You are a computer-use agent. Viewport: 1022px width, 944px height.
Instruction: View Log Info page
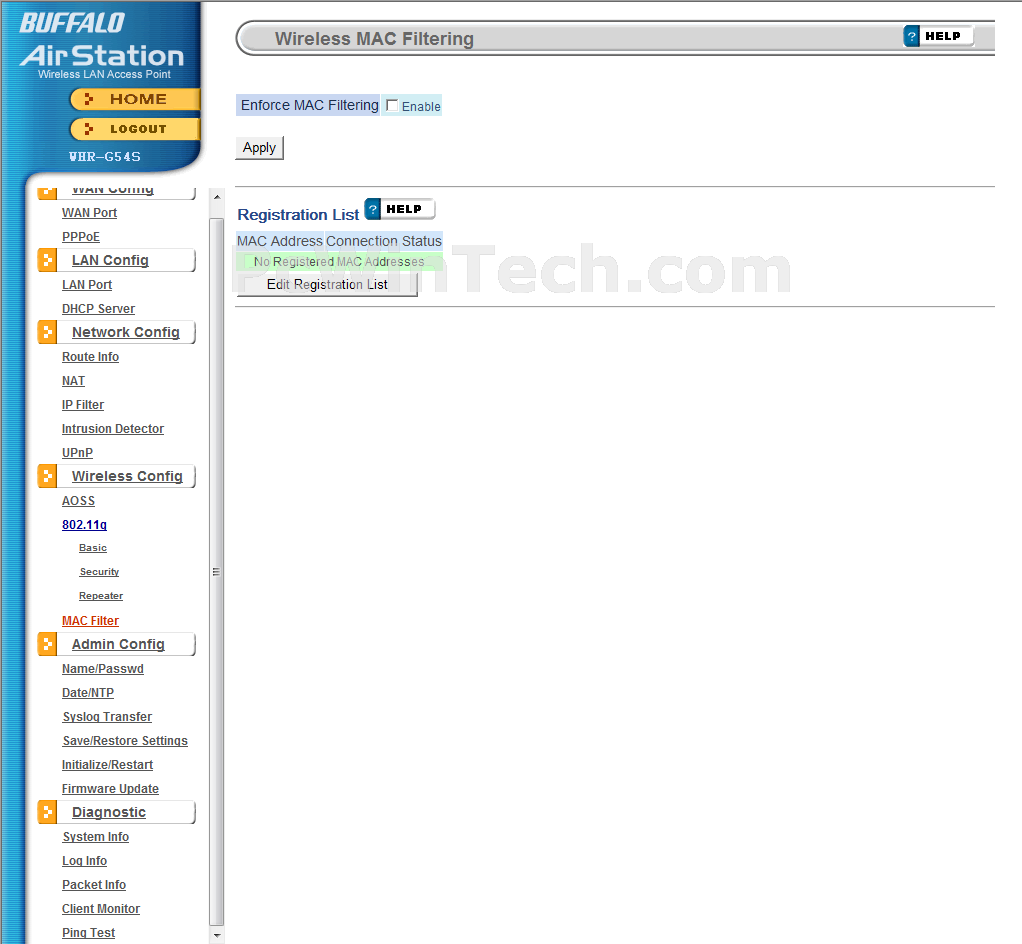(84, 861)
